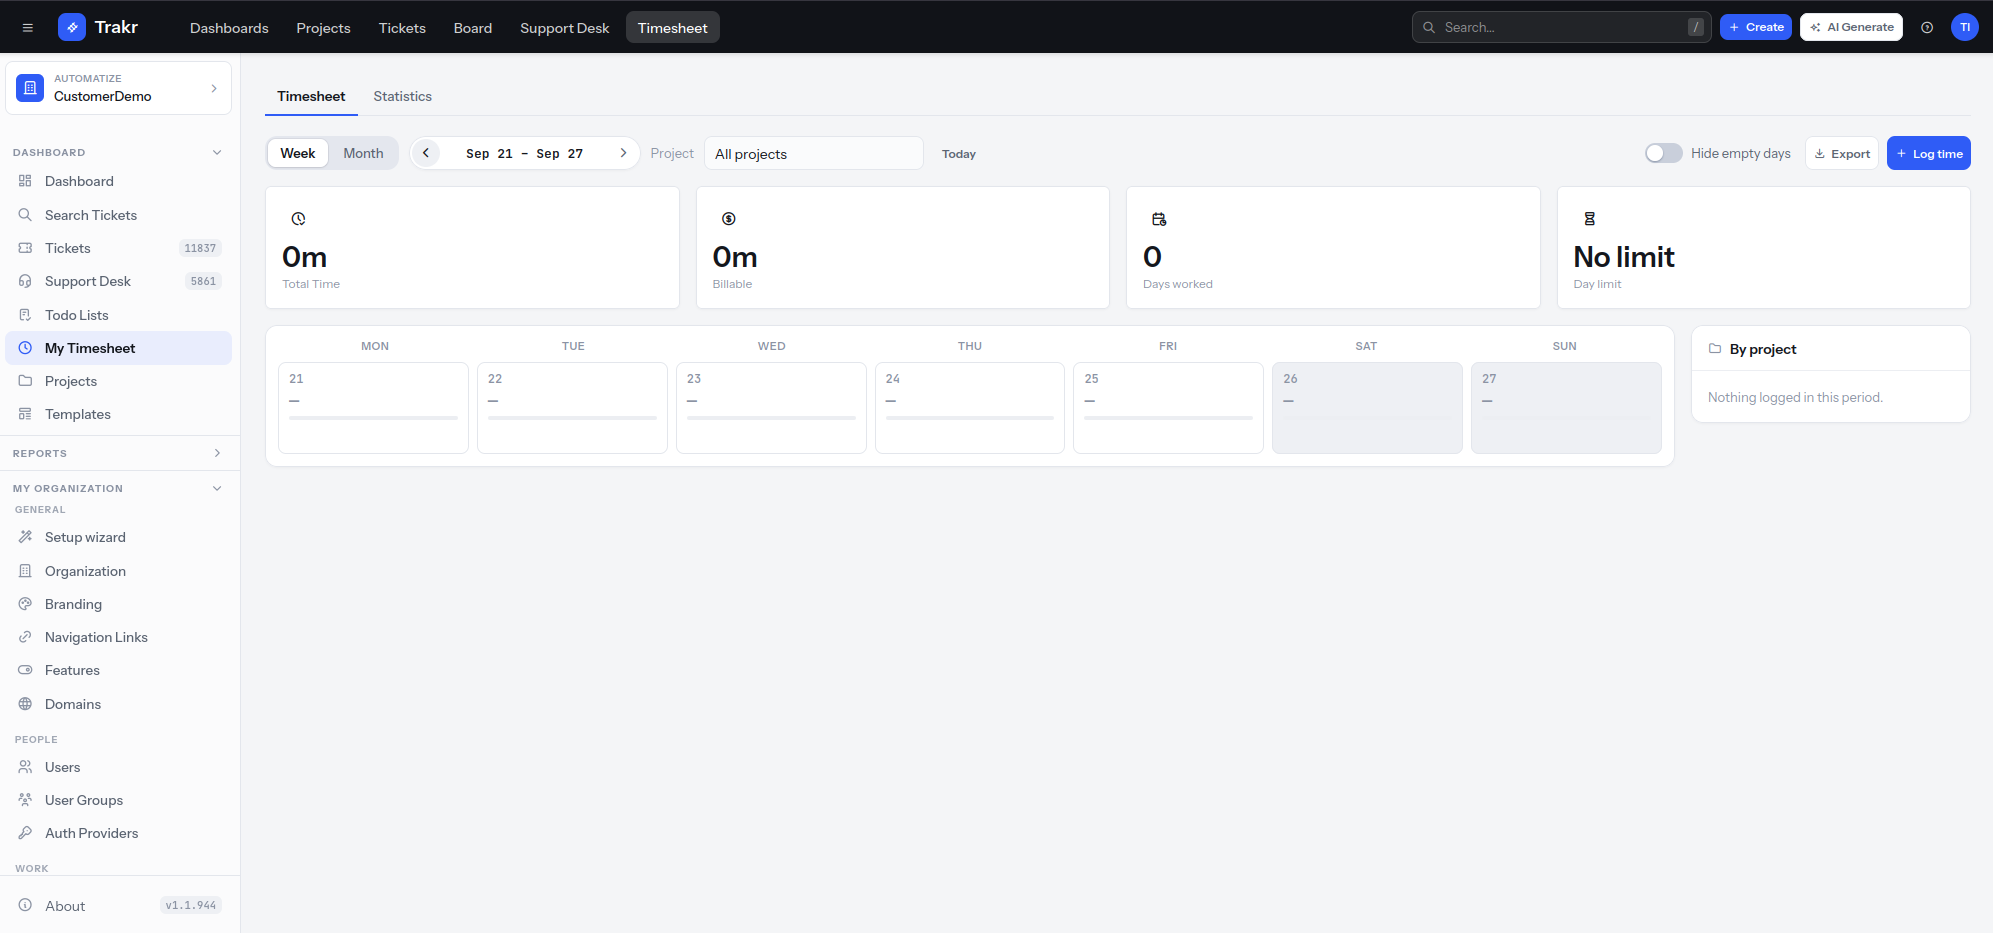Viewport: 1993px width, 933px height.
Task: Open the hamburger menu icon
Action: (28, 28)
